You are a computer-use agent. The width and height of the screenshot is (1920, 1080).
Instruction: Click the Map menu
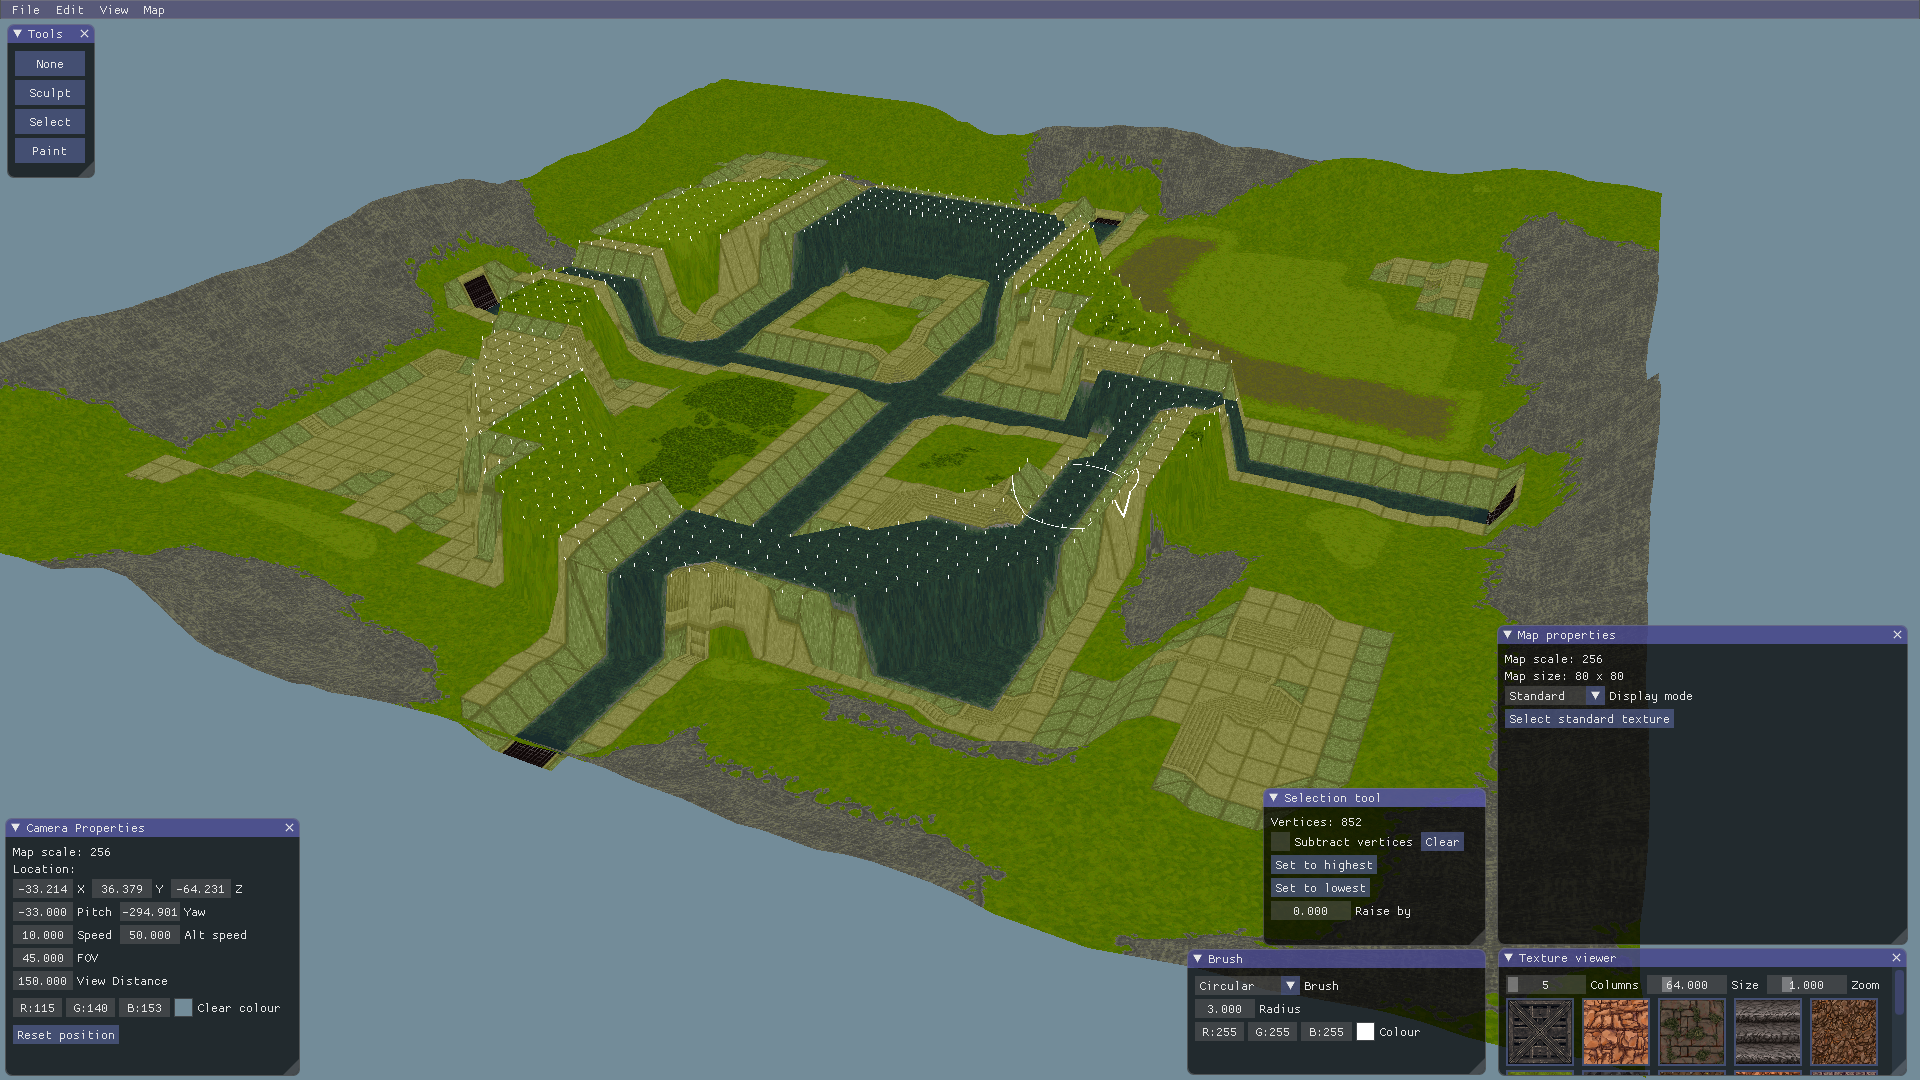[x=152, y=11]
